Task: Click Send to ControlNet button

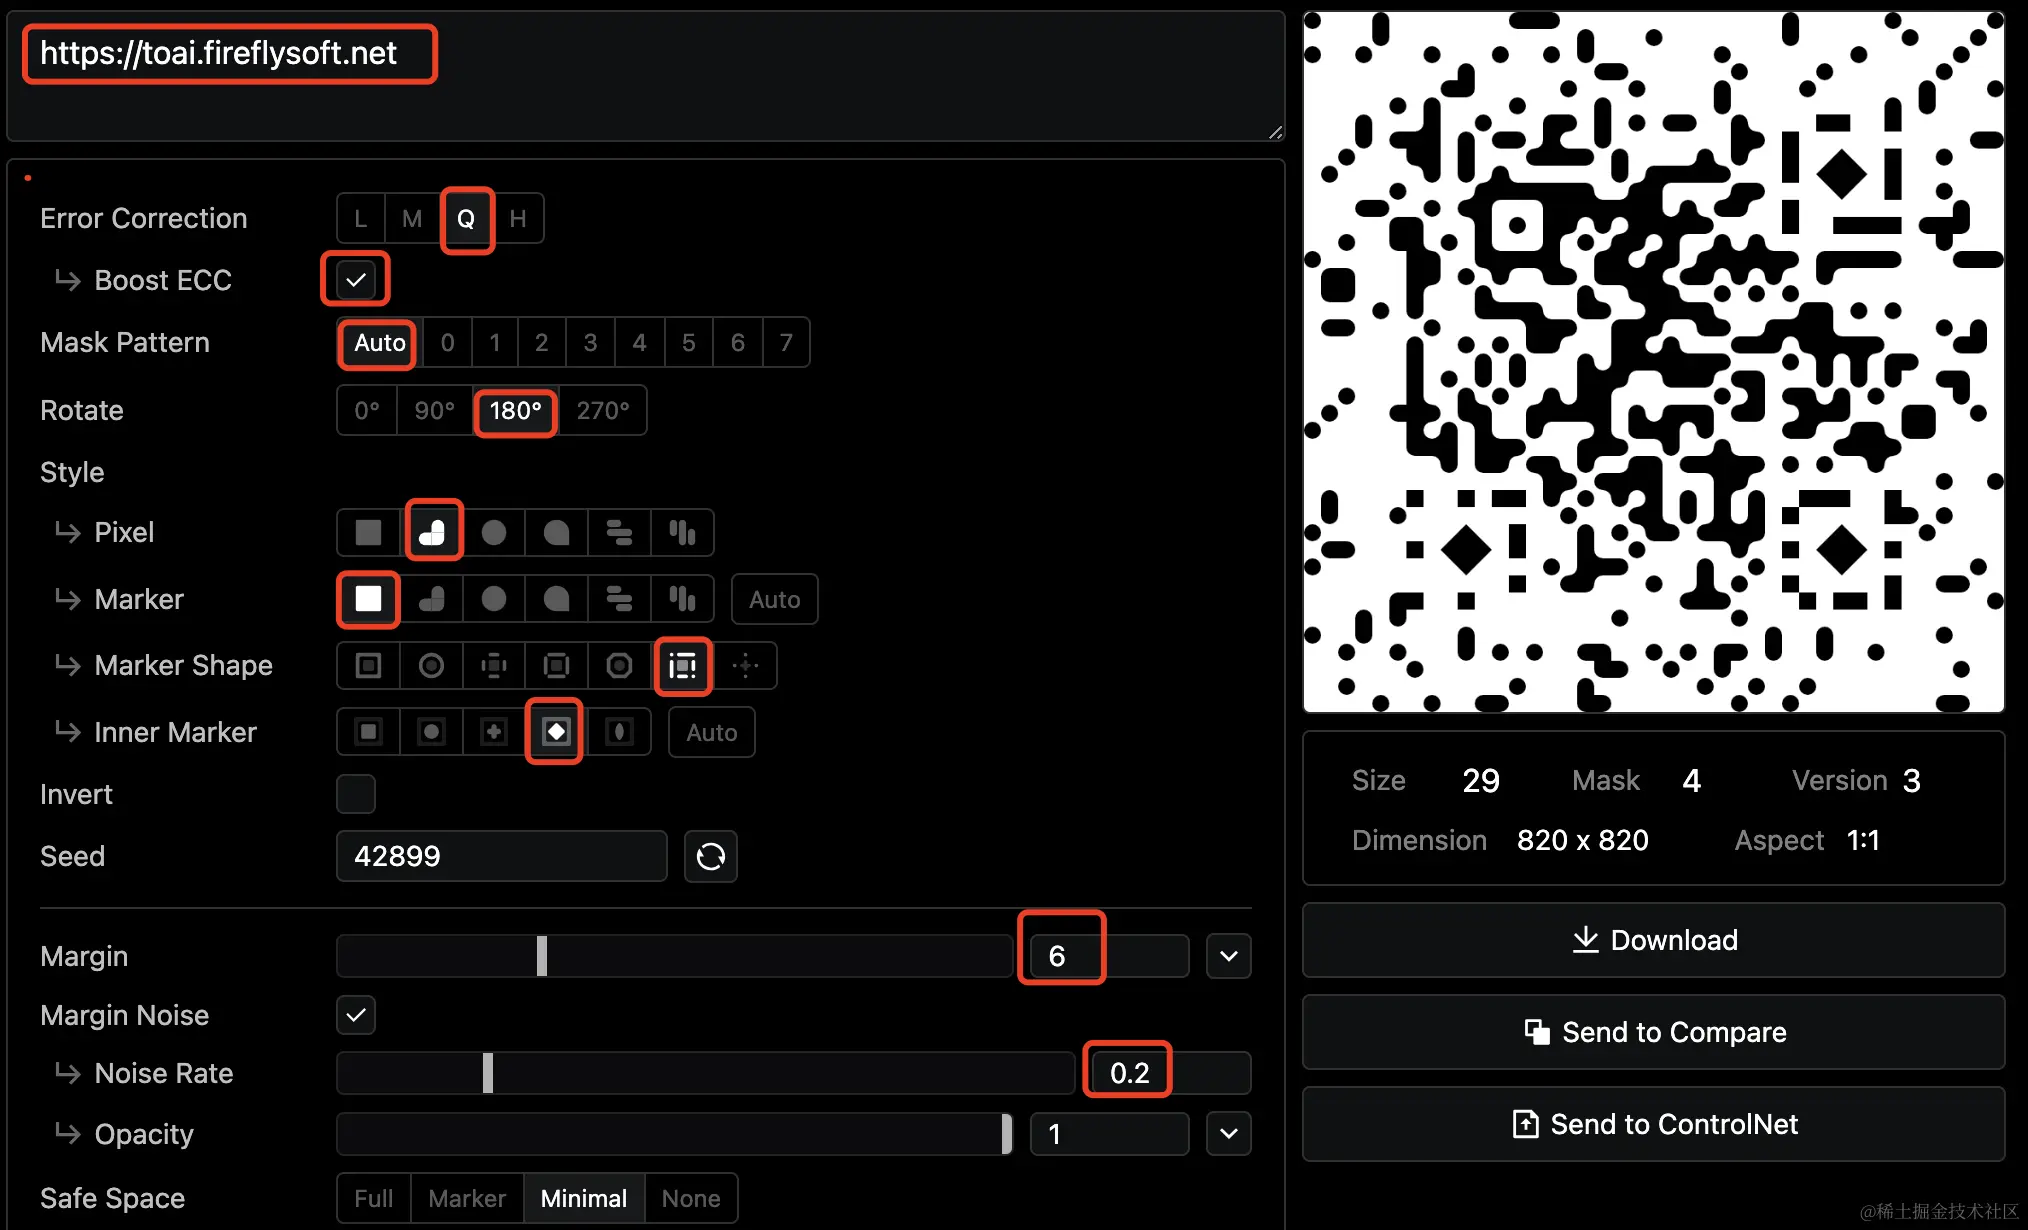Action: click(x=1654, y=1124)
